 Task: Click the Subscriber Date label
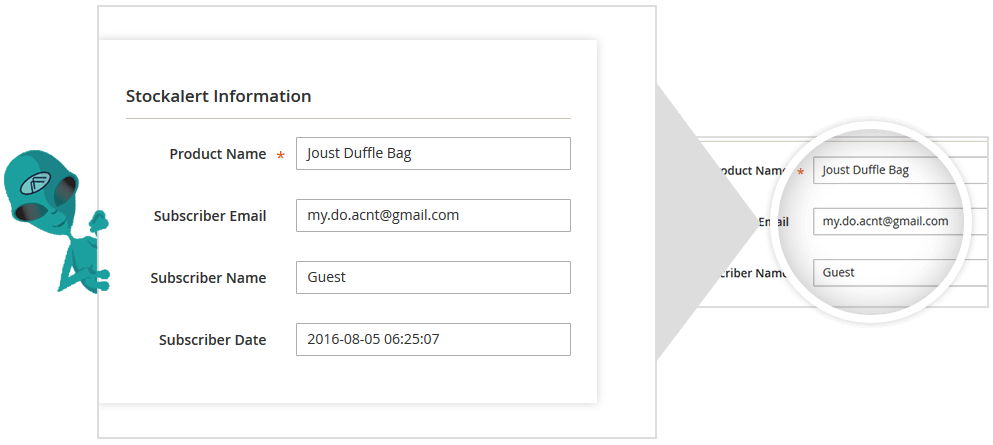212,340
